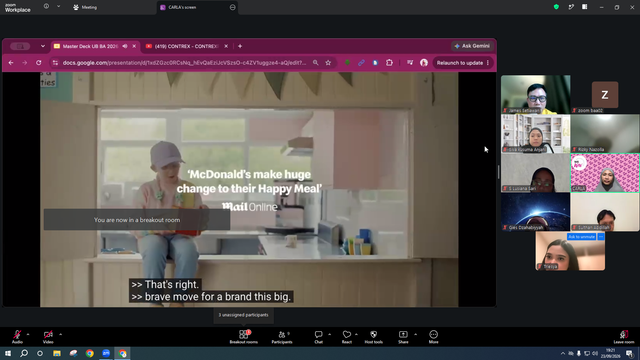The image size is (640, 360).
Task: Close Master Deck browser tab
Action: click(x=134, y=47)
